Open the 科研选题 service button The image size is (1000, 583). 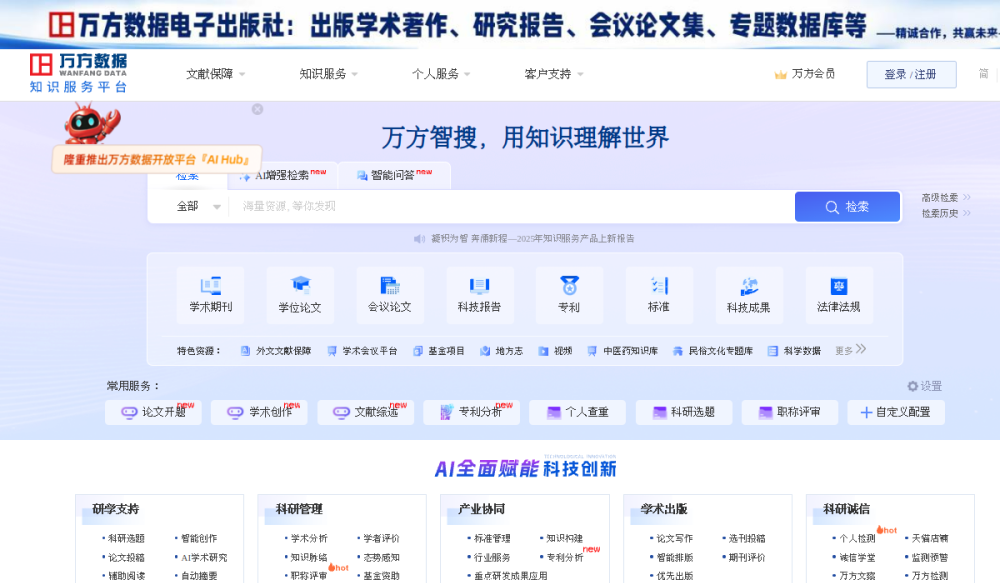click(x=684, y=412)
